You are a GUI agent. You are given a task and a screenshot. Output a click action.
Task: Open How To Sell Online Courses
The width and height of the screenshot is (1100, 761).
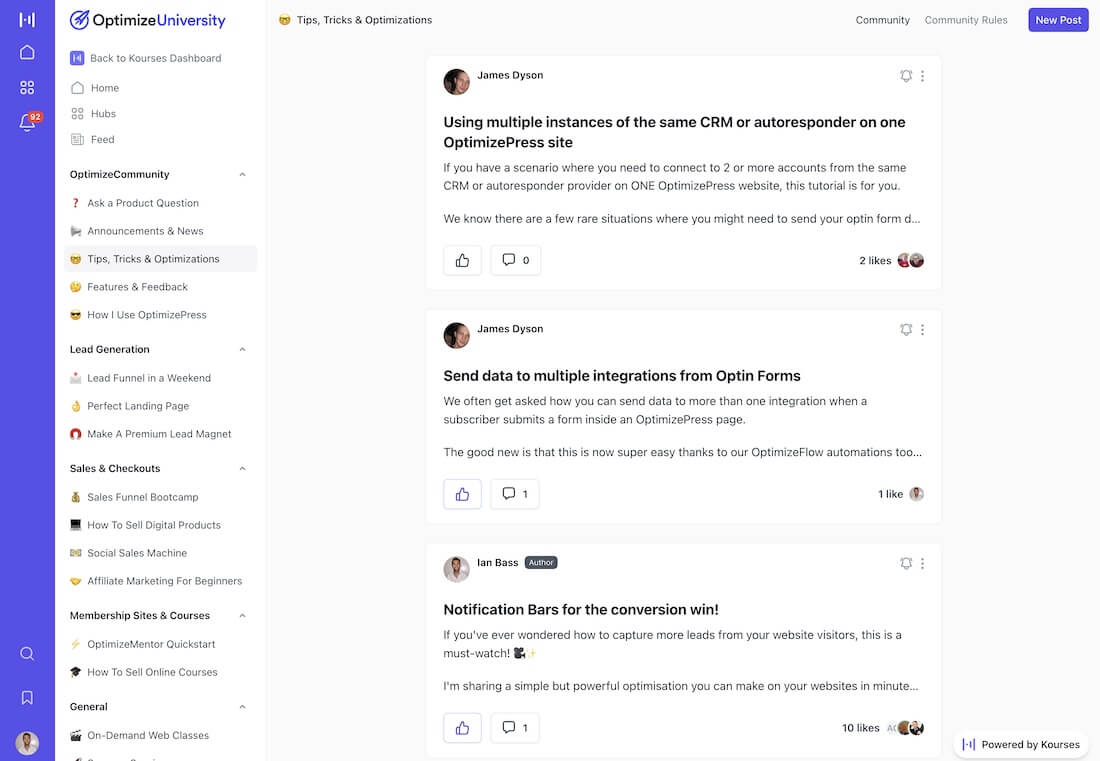[x=160, y=673]
